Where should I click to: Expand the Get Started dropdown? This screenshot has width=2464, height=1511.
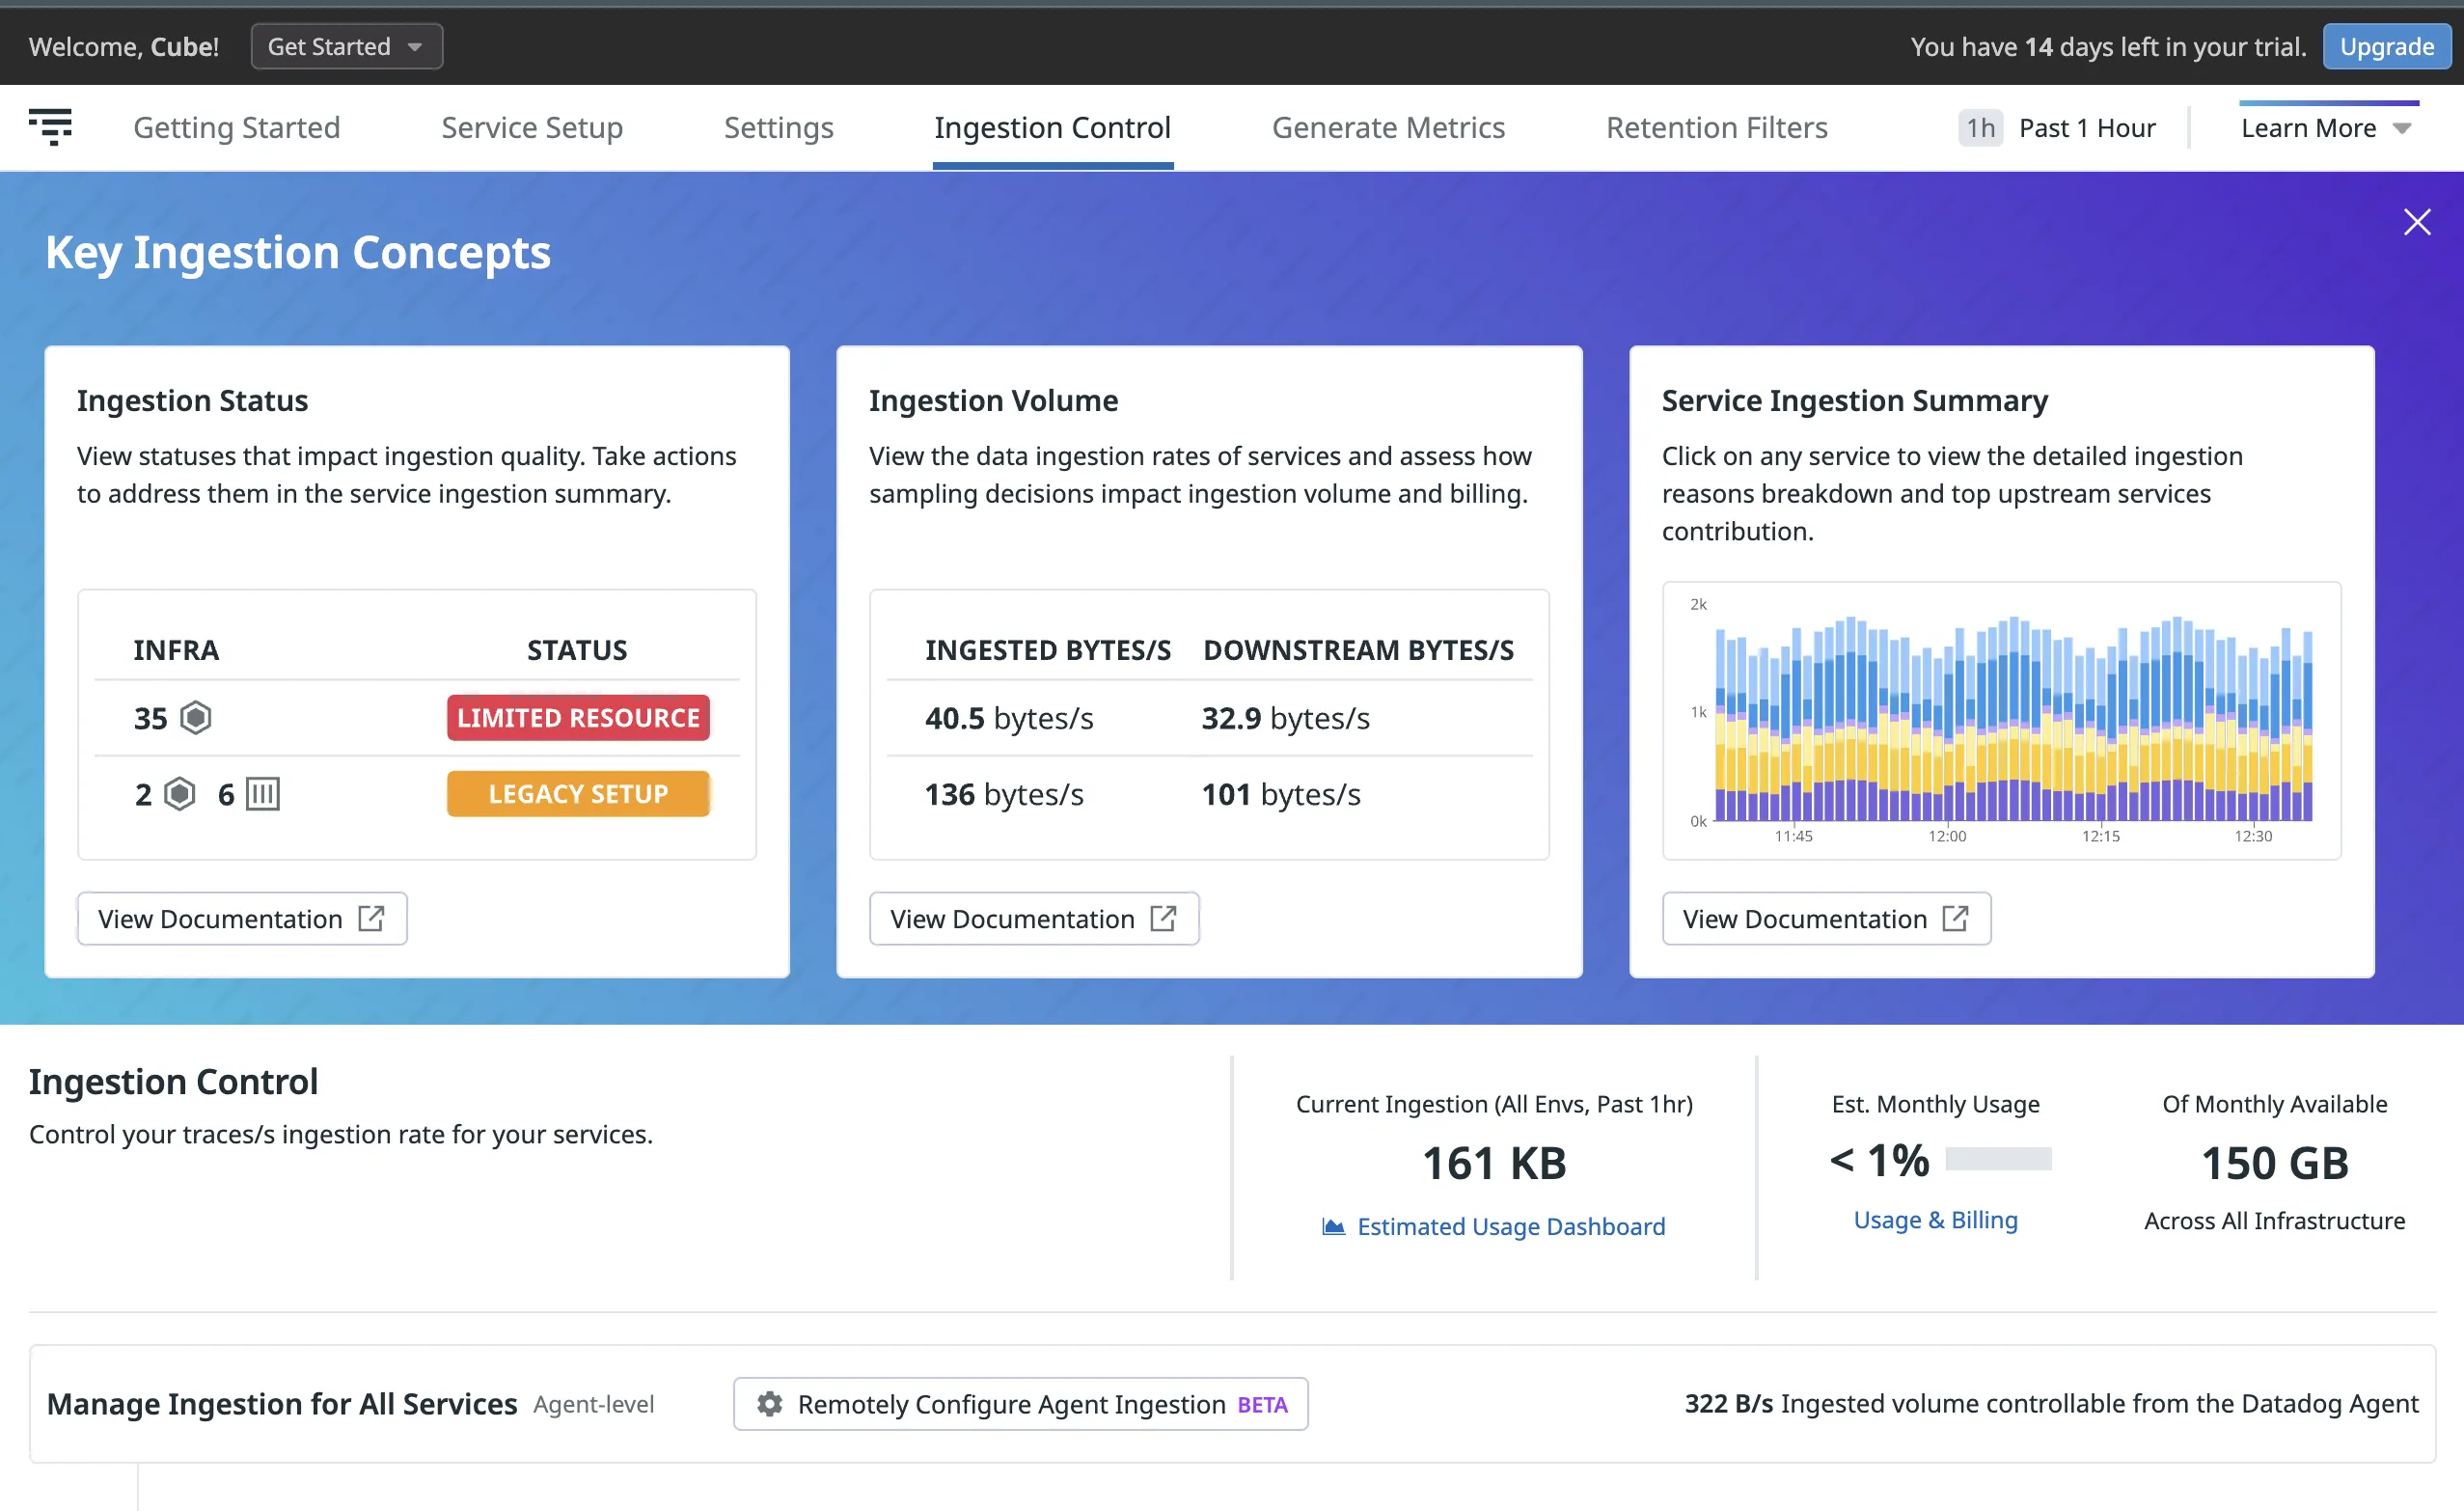[x=347, y=46]
